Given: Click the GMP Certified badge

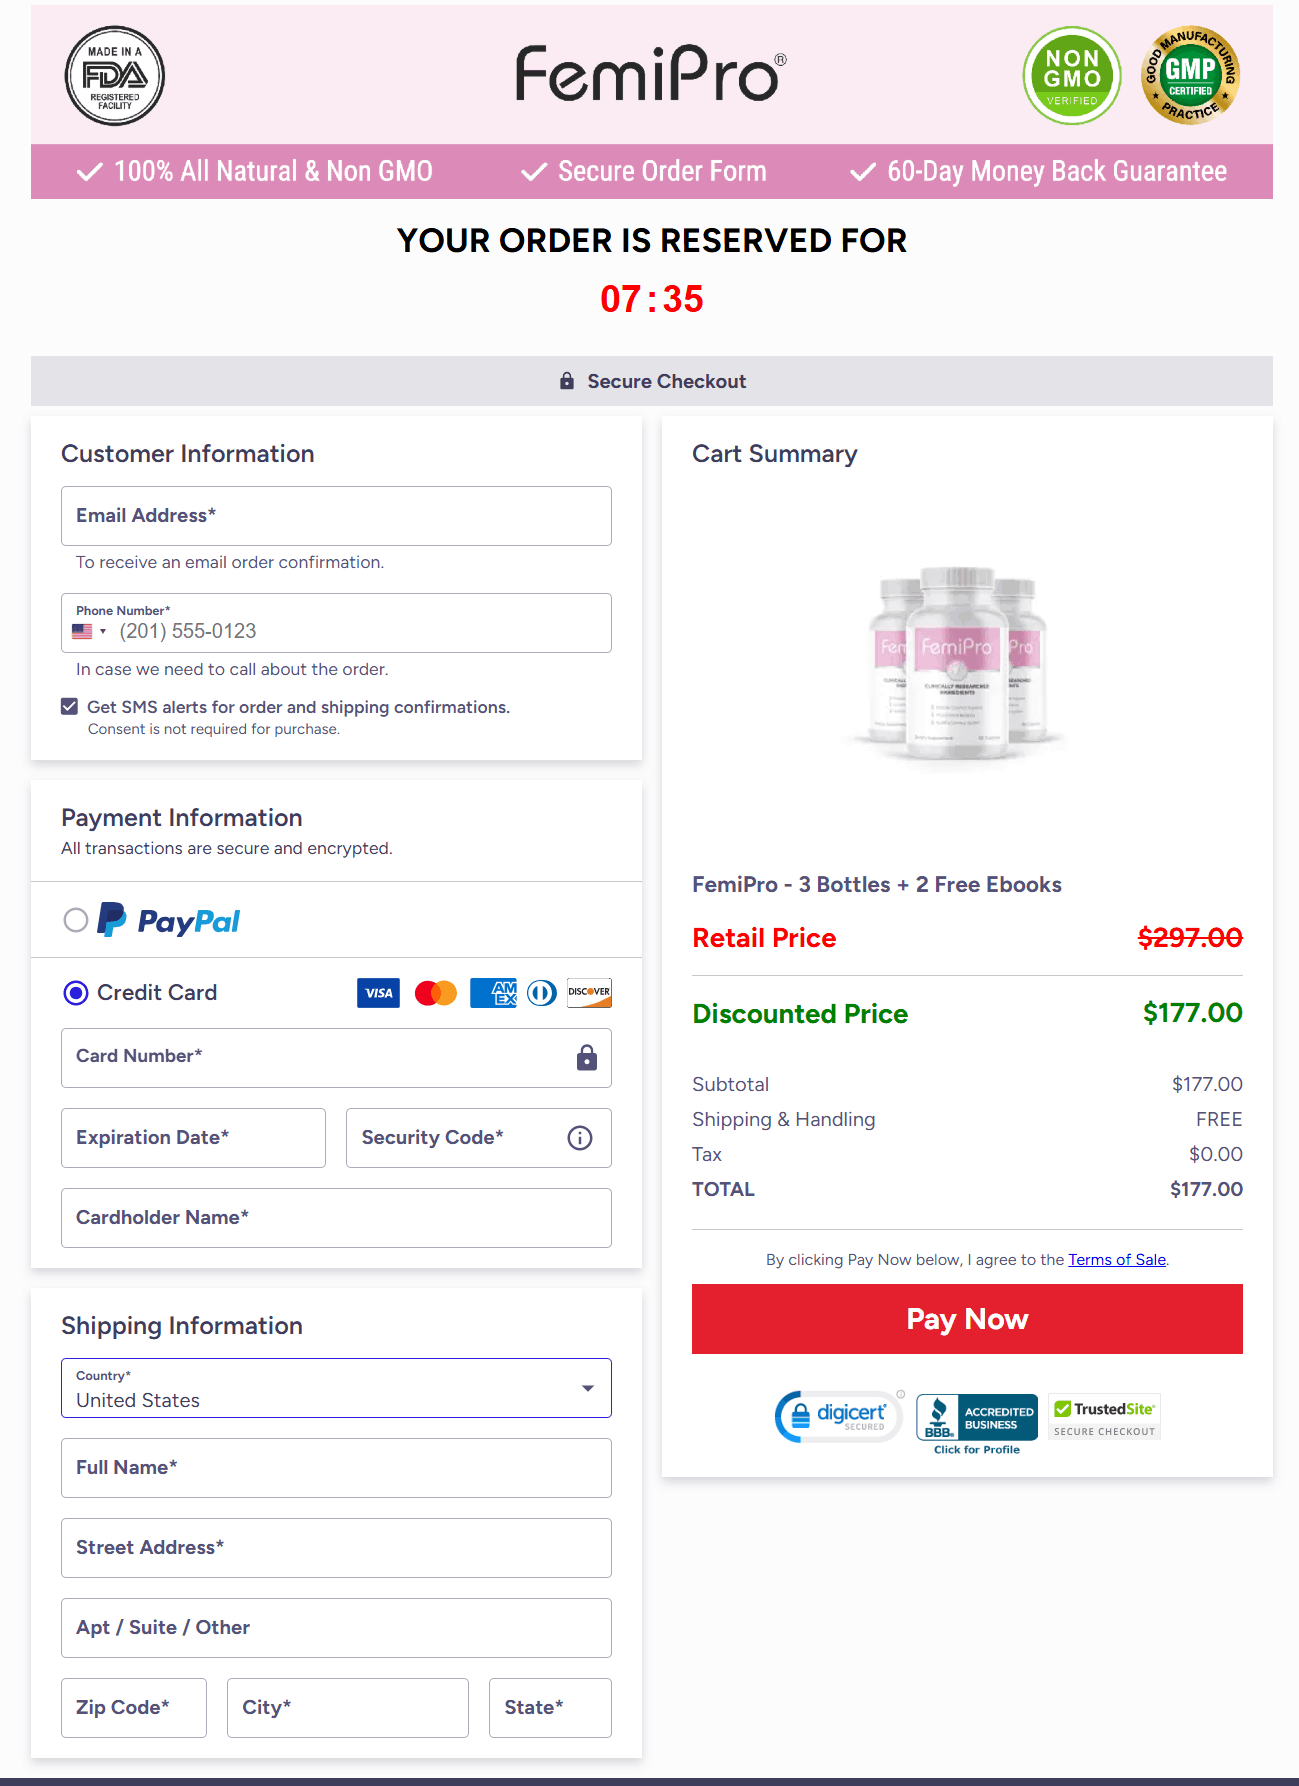Looking at the screenshot, I should coord(1189,75).
